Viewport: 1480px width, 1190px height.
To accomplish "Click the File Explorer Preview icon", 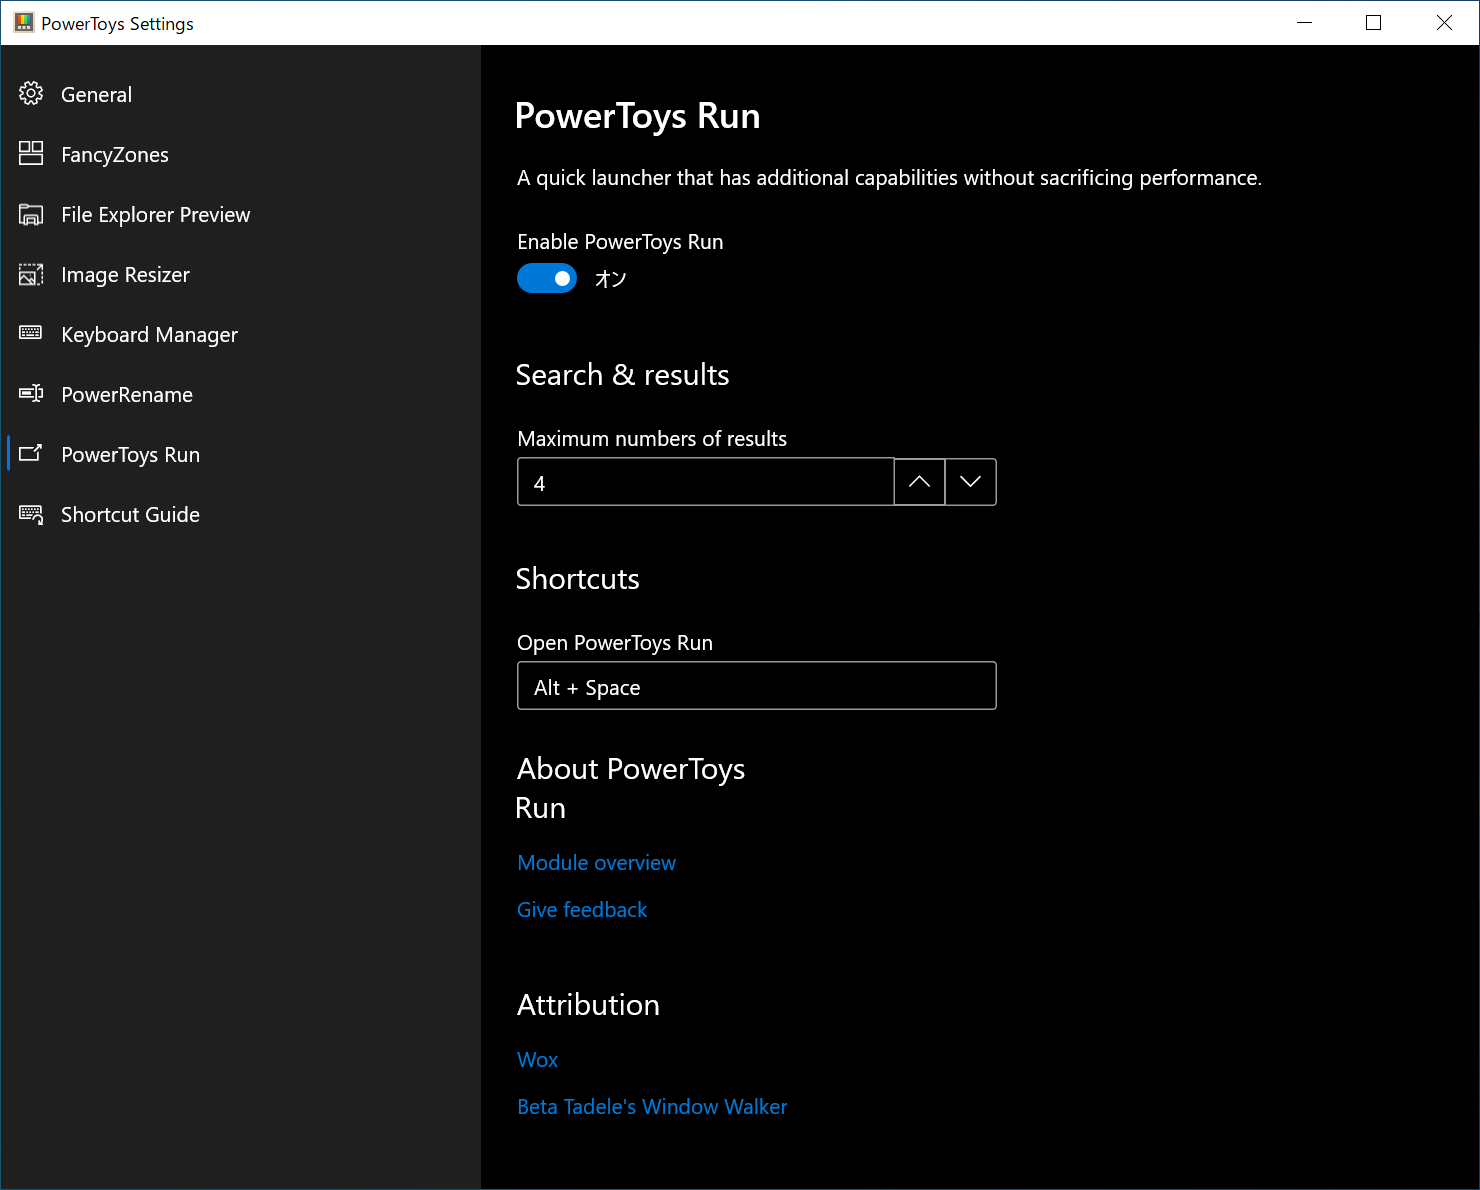I will 31,214.
